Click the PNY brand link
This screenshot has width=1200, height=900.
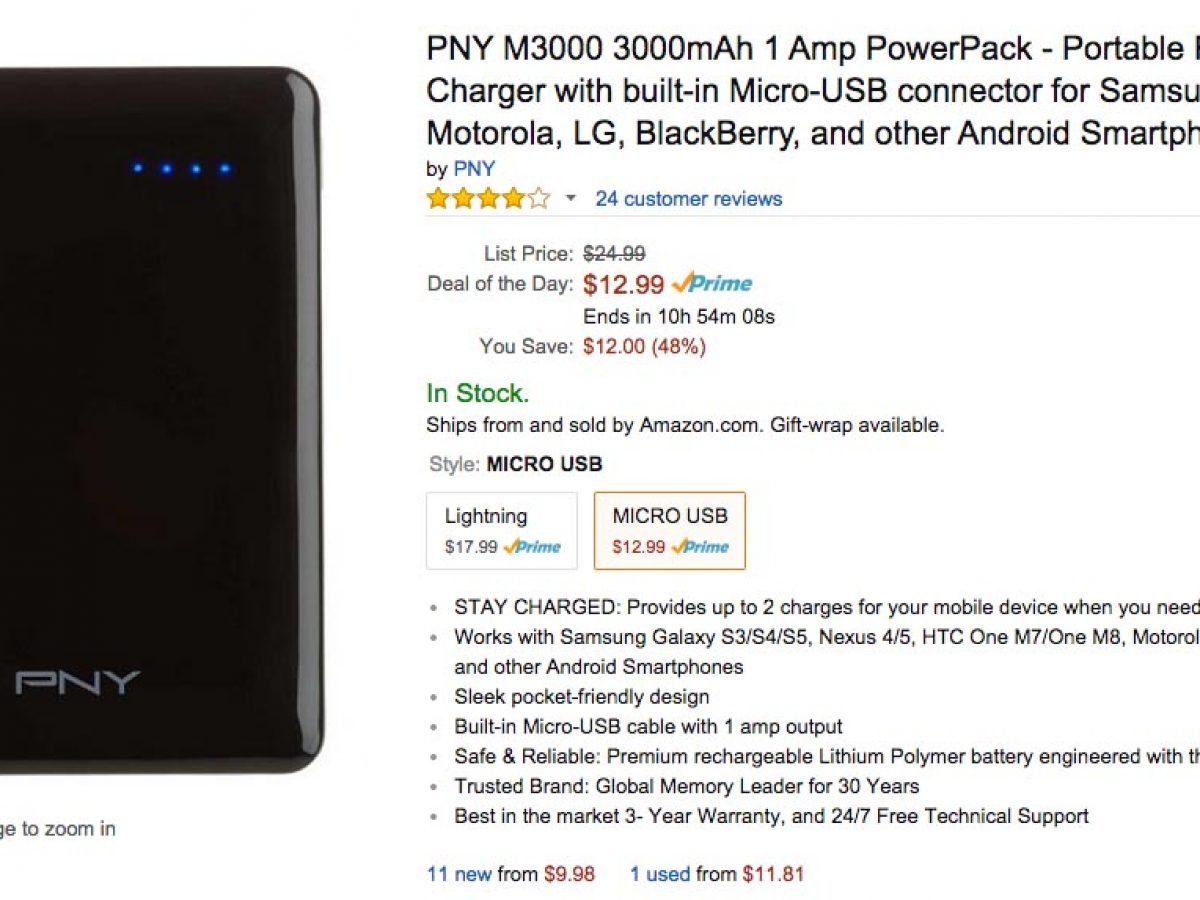click(473, 169)
